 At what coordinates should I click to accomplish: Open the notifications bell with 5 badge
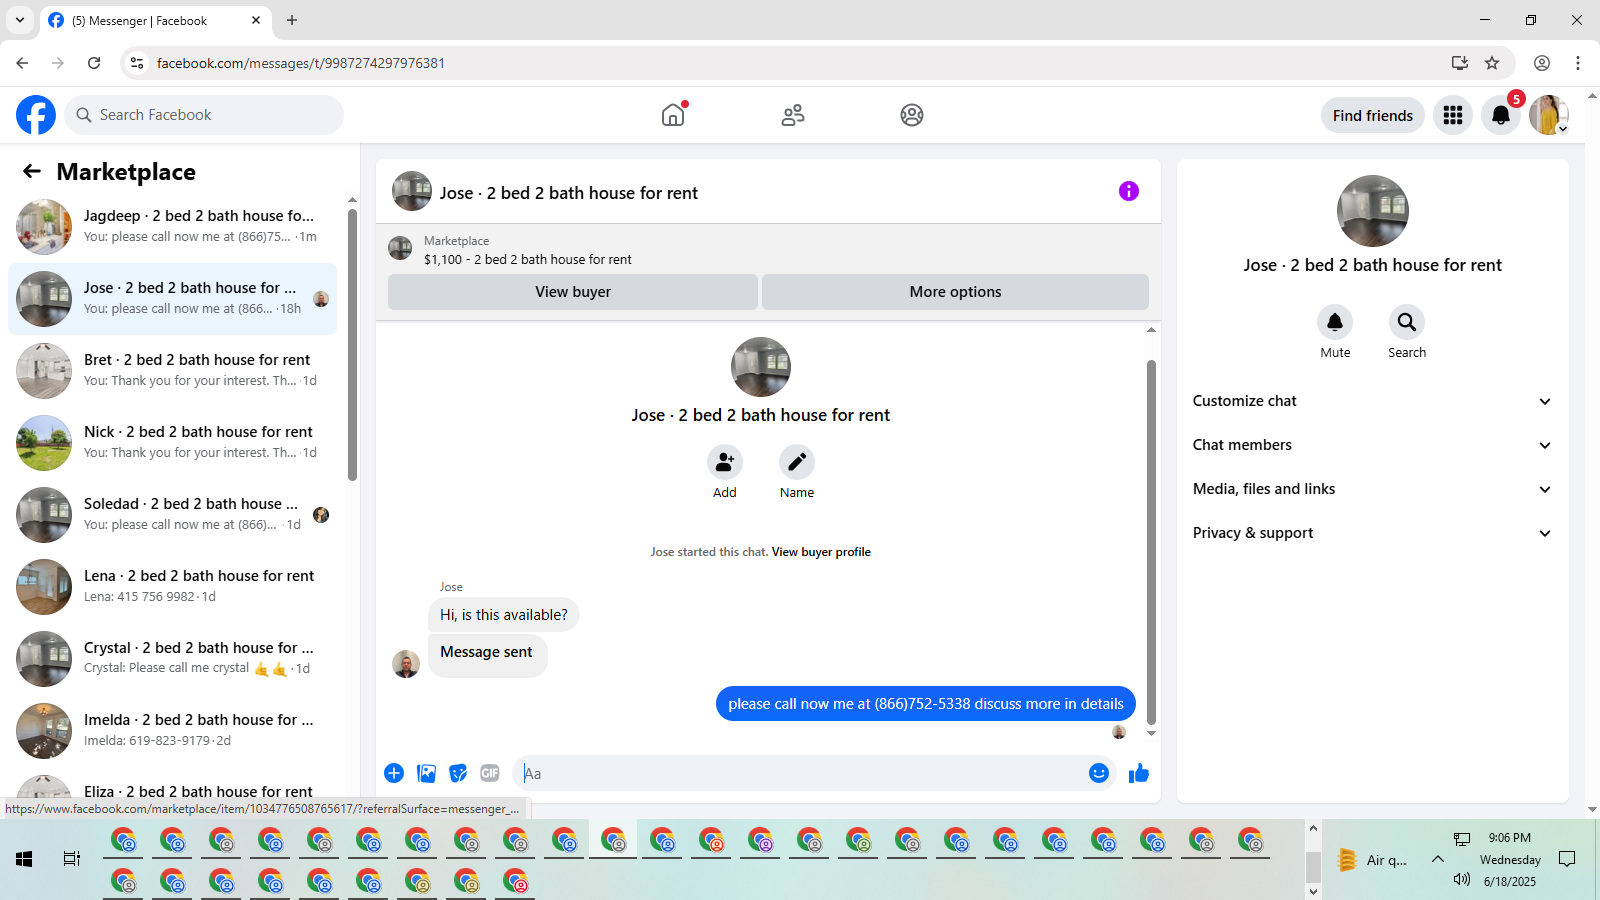[x=1501, y=115]
